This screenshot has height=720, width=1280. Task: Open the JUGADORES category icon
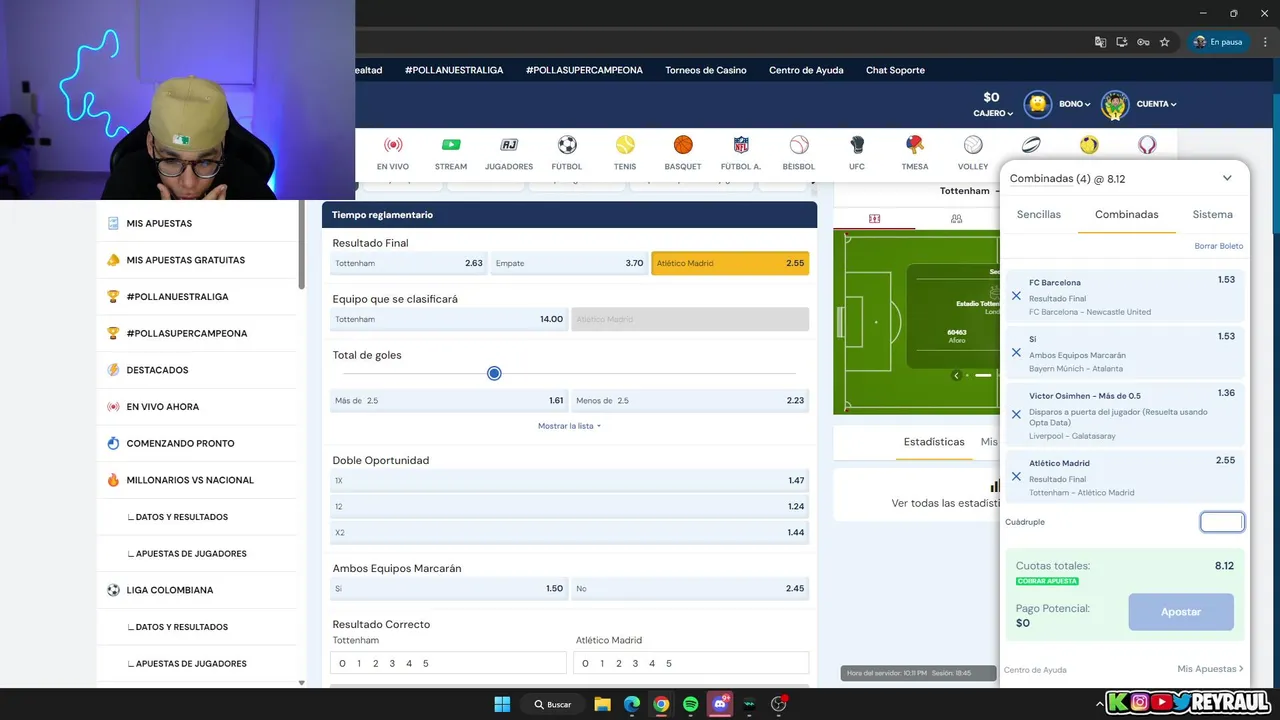[509, 145]
